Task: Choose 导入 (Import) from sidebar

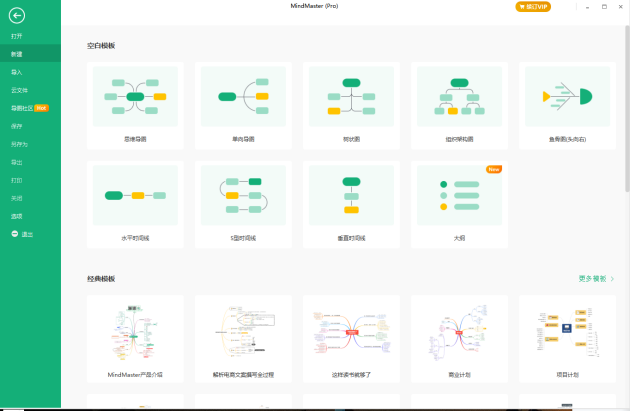Action: point(30,72)
